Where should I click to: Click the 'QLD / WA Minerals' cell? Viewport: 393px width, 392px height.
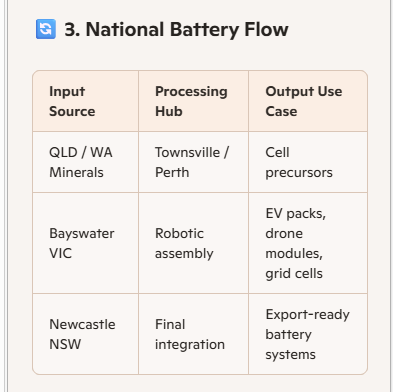point(86,162)
